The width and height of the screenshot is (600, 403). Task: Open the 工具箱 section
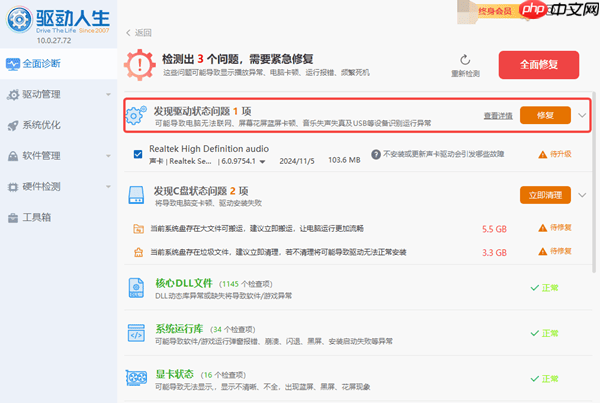coord(59,217)
